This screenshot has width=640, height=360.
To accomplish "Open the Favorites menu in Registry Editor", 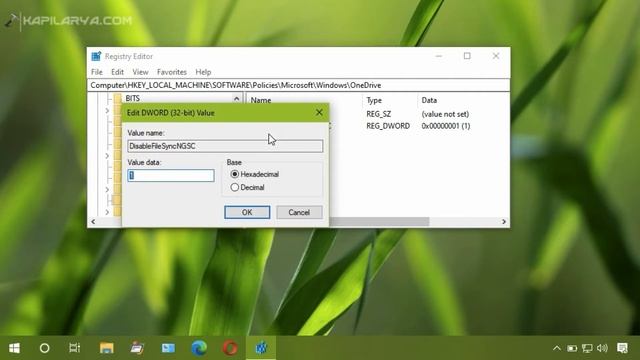I will coord(172,72).
